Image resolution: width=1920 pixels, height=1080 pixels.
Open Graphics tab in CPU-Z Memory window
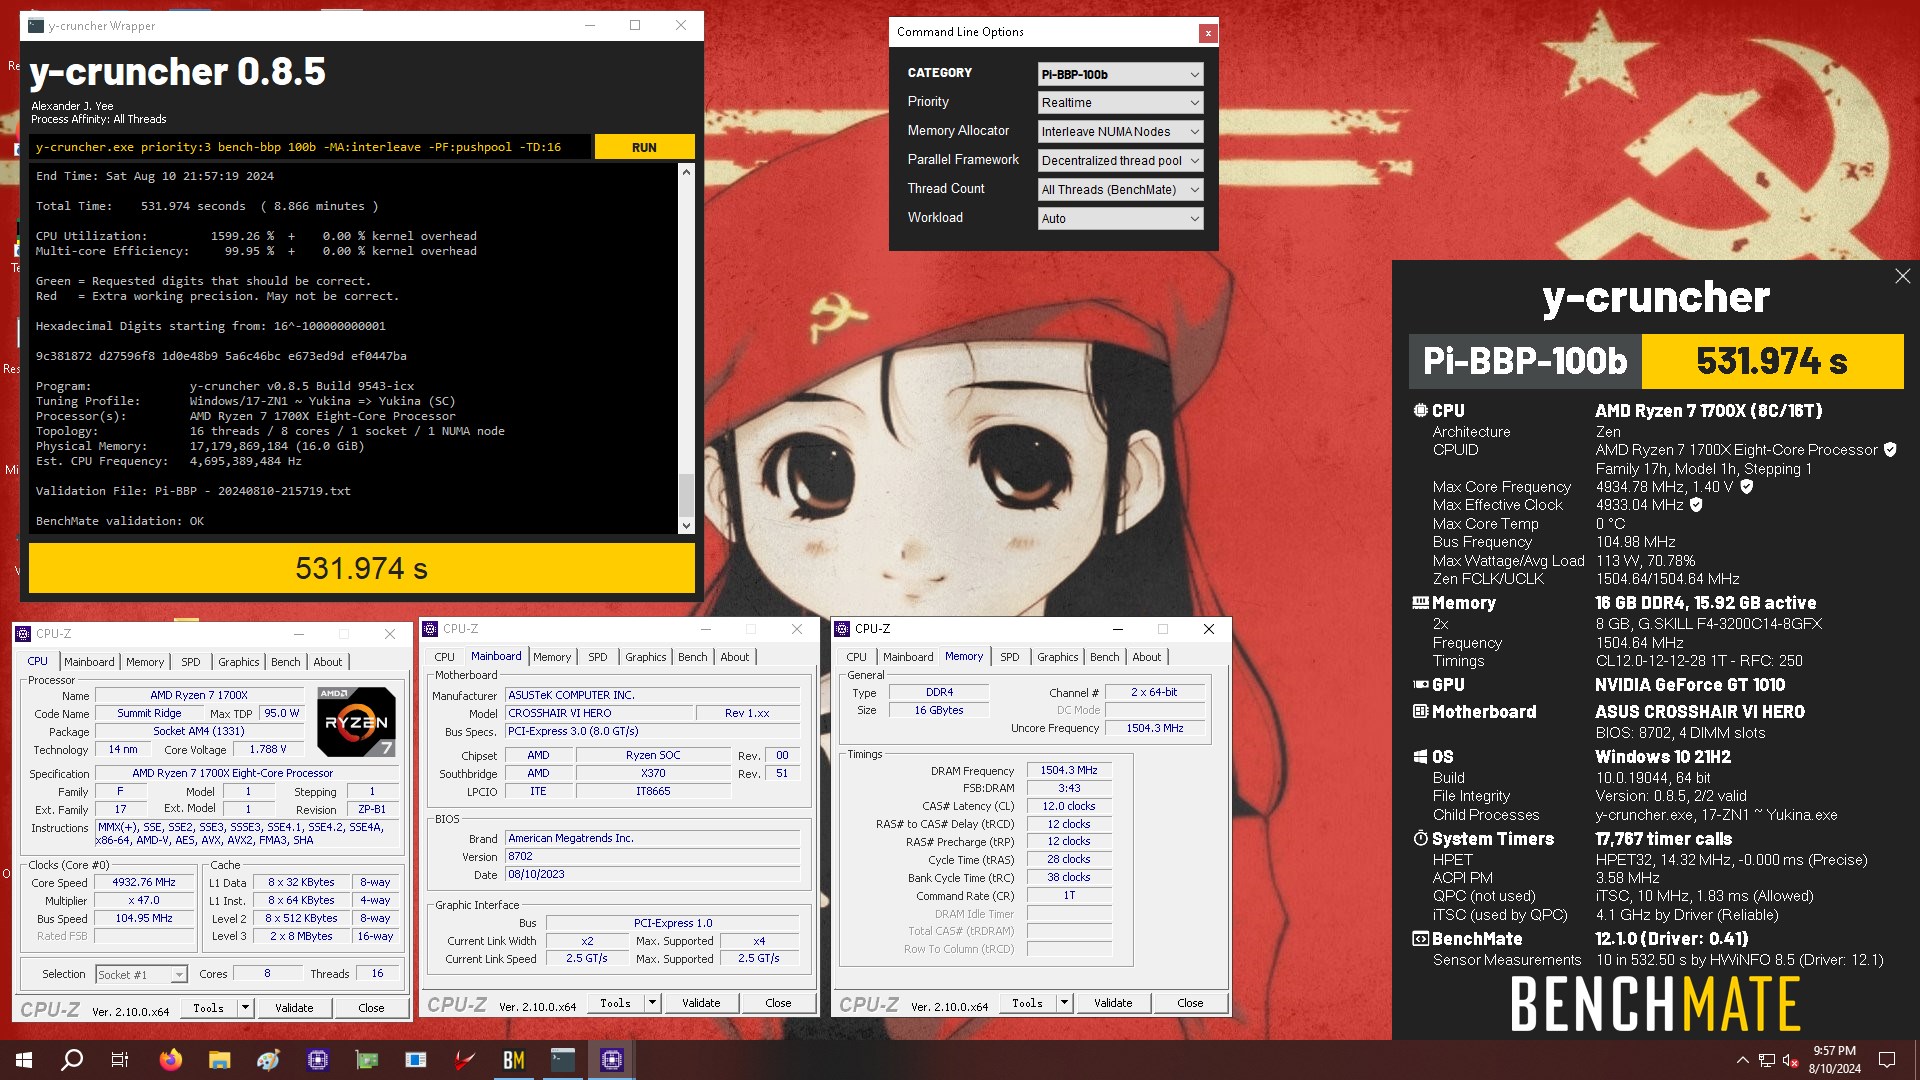[1057, 657]
